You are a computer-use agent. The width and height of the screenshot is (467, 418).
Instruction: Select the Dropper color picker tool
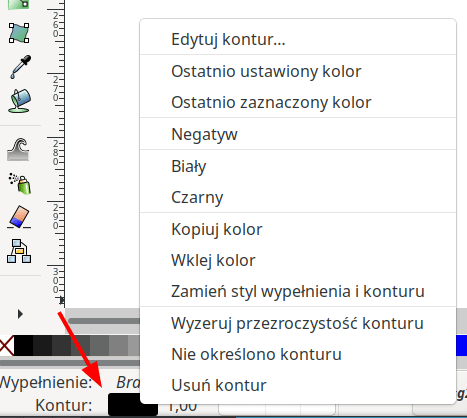(20, 67)
